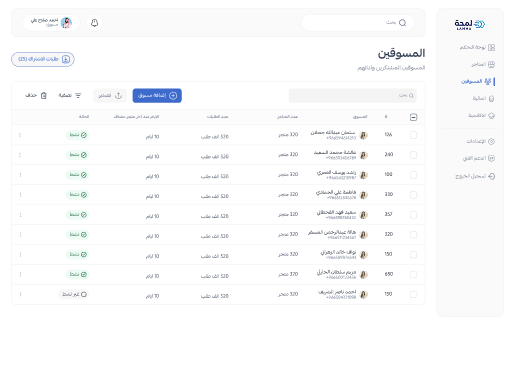Focus the table بحث search field
This screenshot has height=365, width=512.
353,96
